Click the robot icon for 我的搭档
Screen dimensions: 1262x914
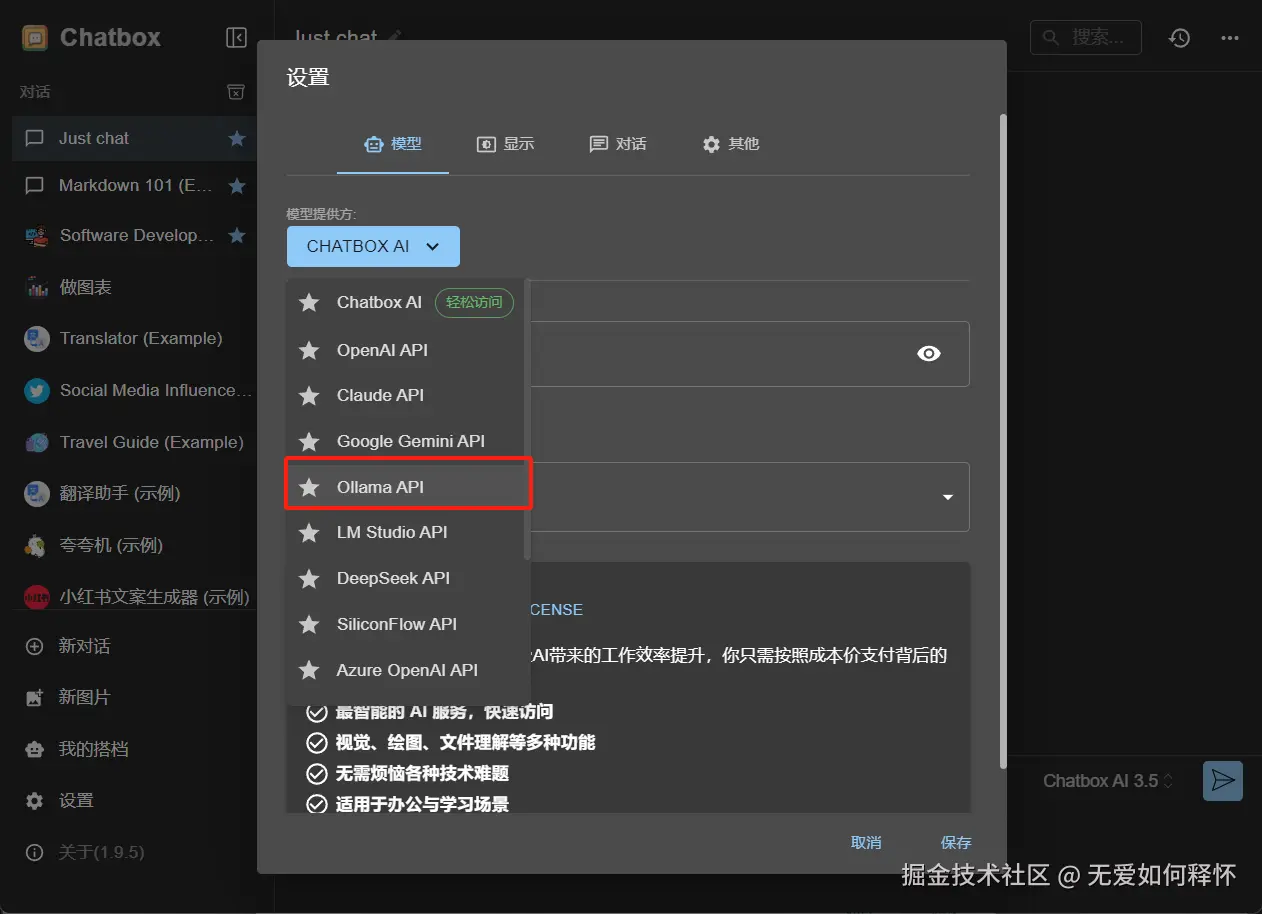[x=35, y=749]
